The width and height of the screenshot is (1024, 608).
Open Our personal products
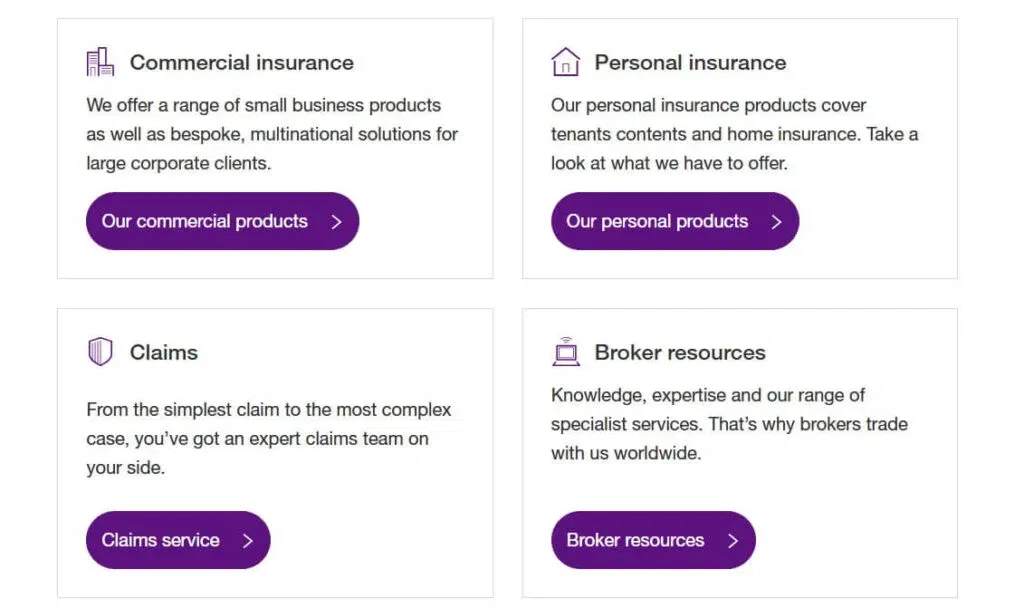pos(674,221)
